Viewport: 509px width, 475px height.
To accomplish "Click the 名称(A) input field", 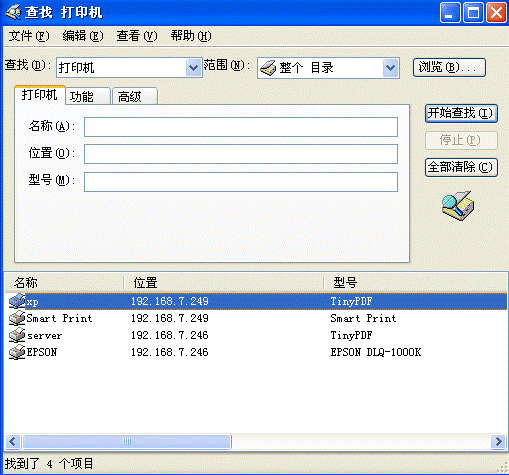I will point(241,127).
